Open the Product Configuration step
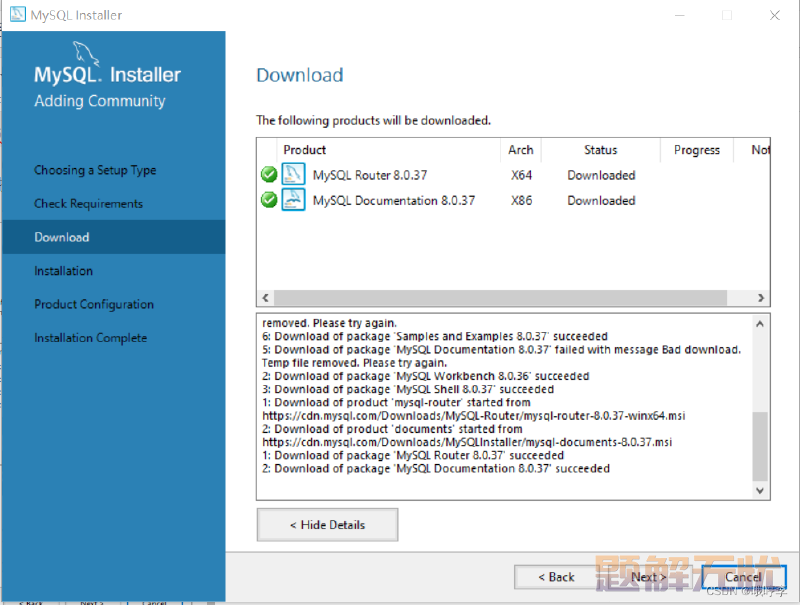 pos(94,304)
